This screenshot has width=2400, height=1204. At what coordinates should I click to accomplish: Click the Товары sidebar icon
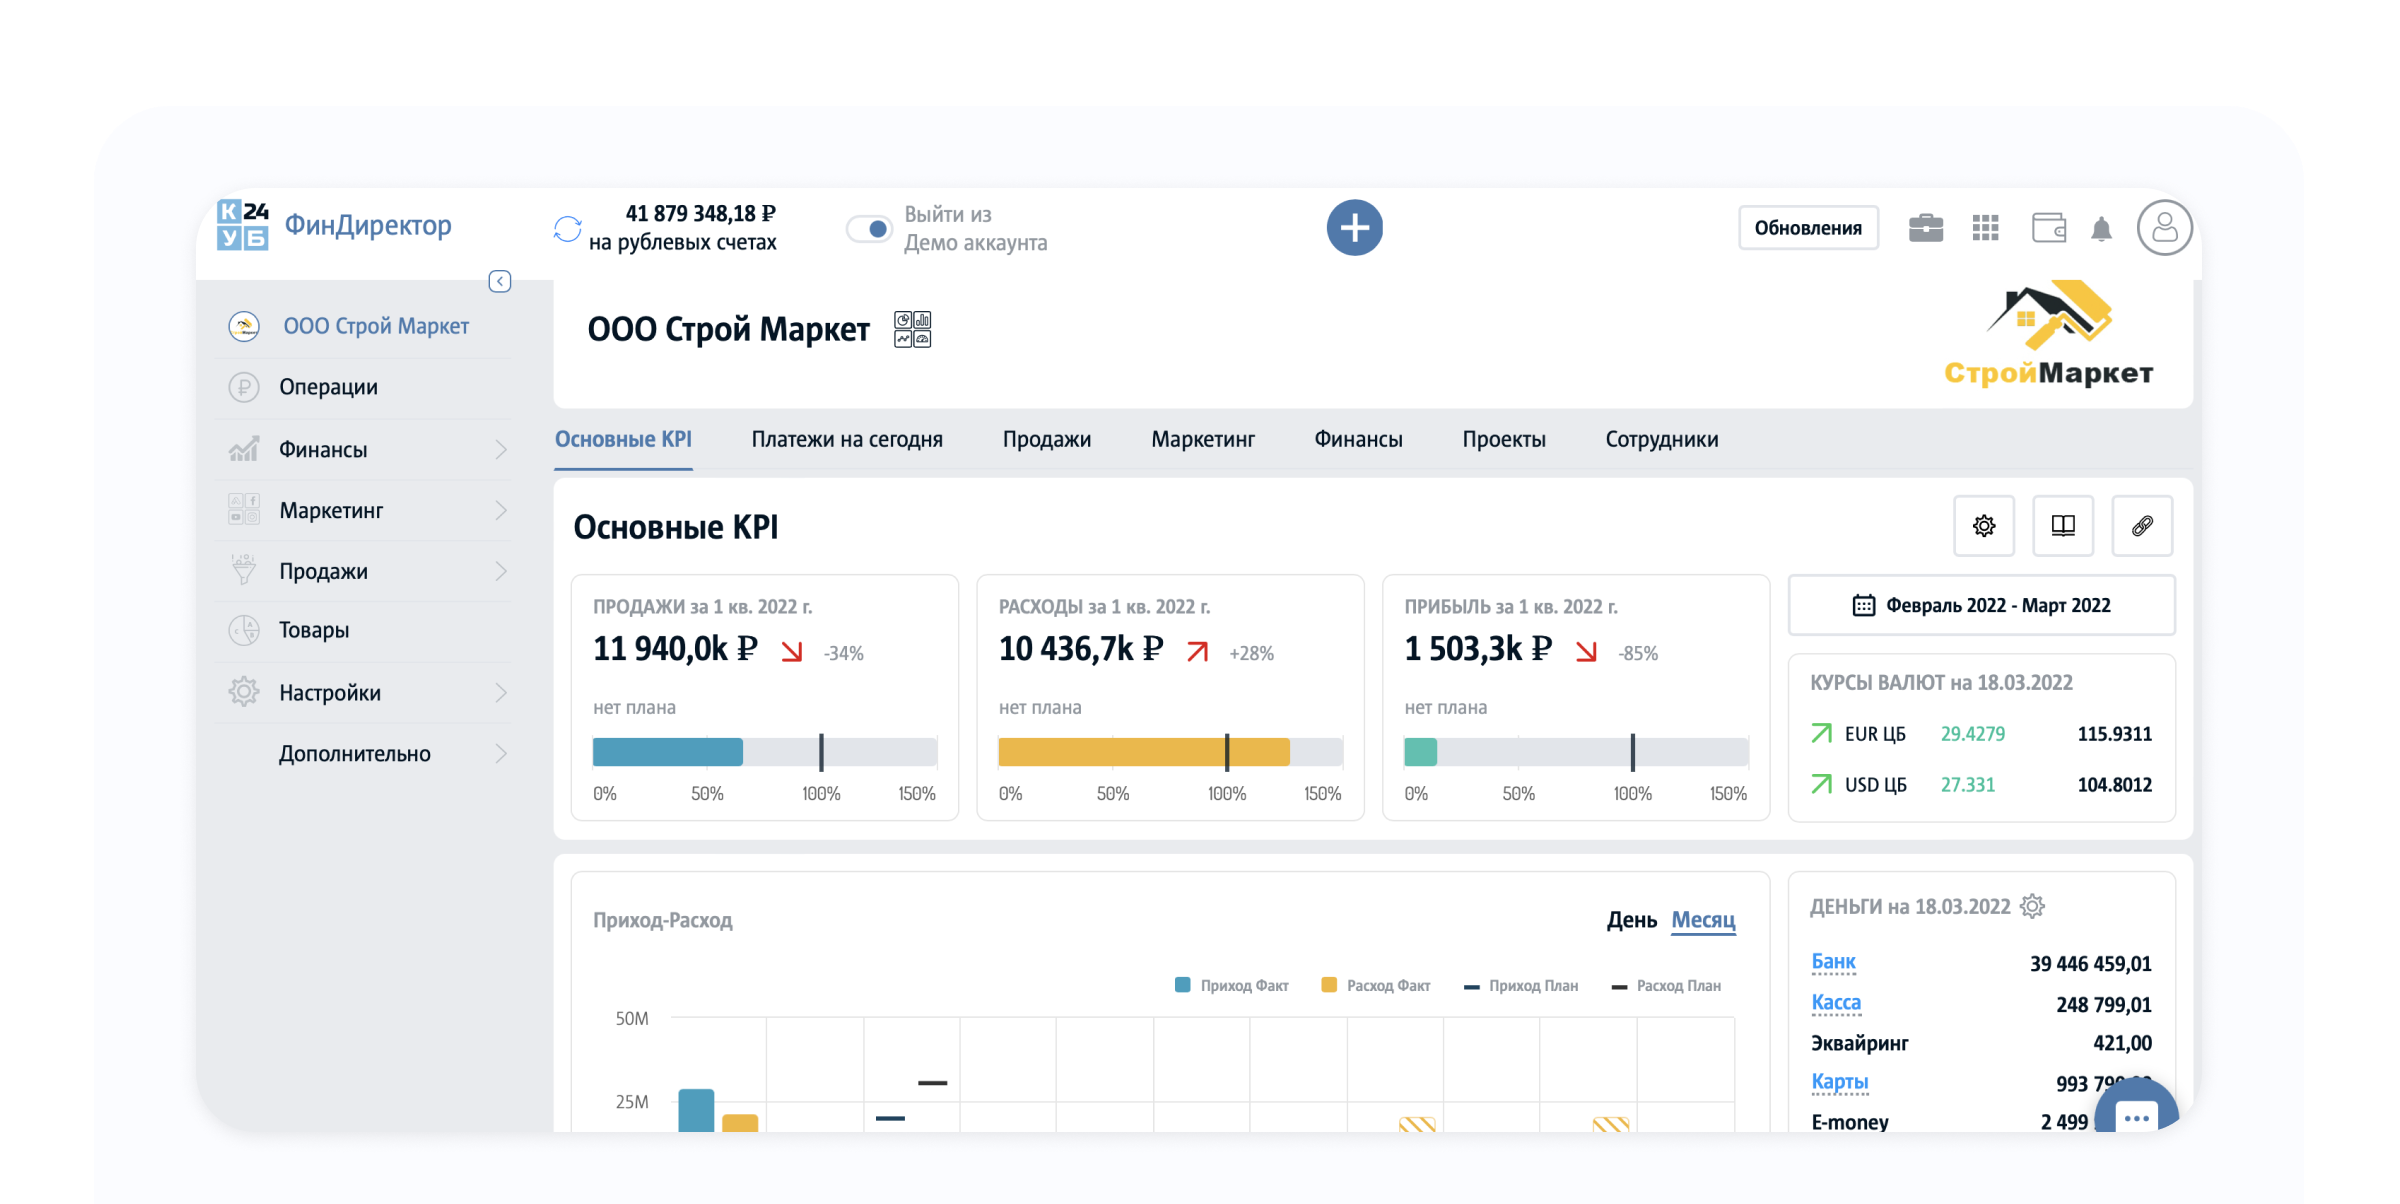244,630
